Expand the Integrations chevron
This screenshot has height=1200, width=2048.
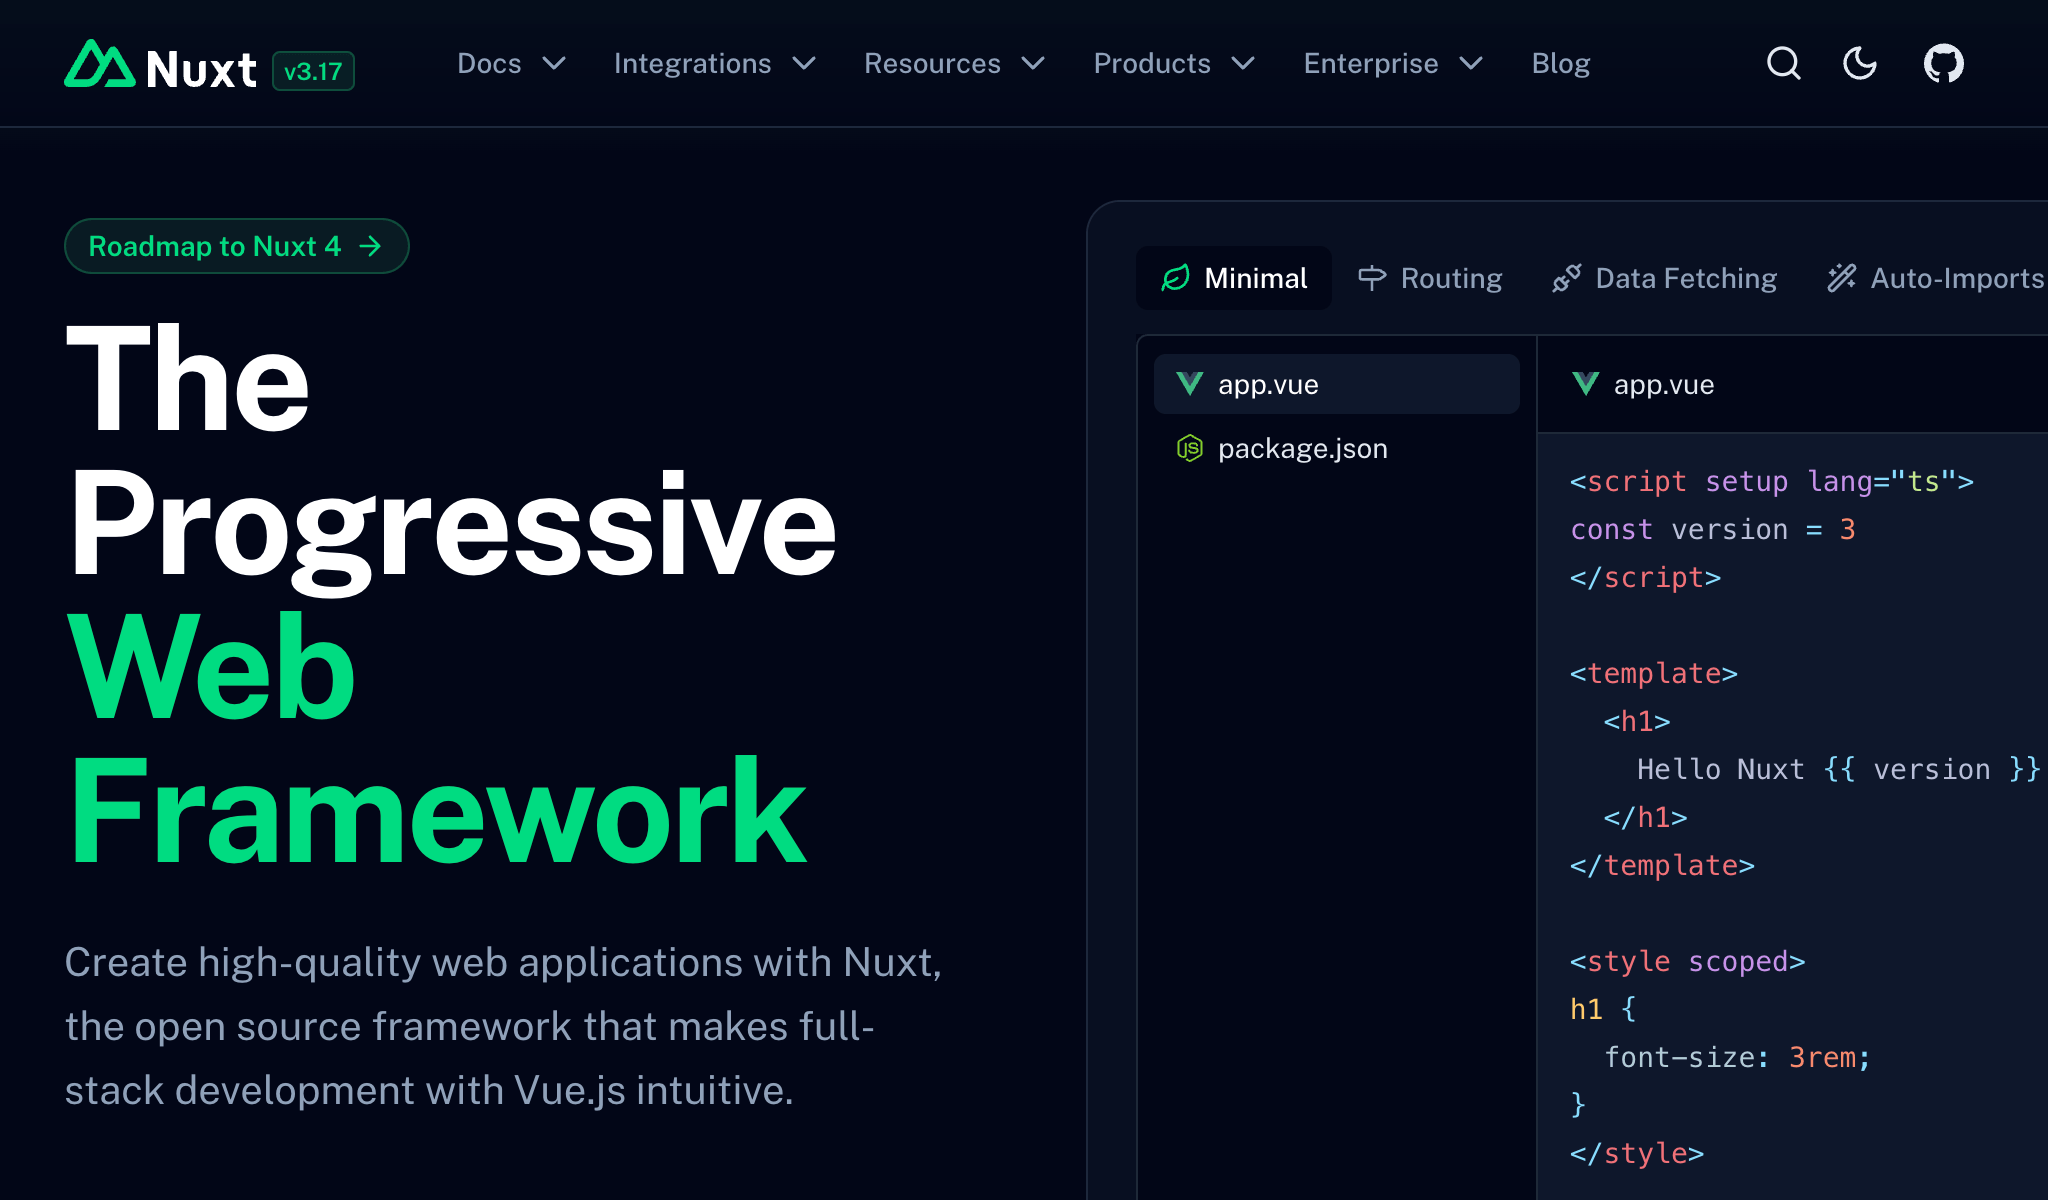point(804,64)
